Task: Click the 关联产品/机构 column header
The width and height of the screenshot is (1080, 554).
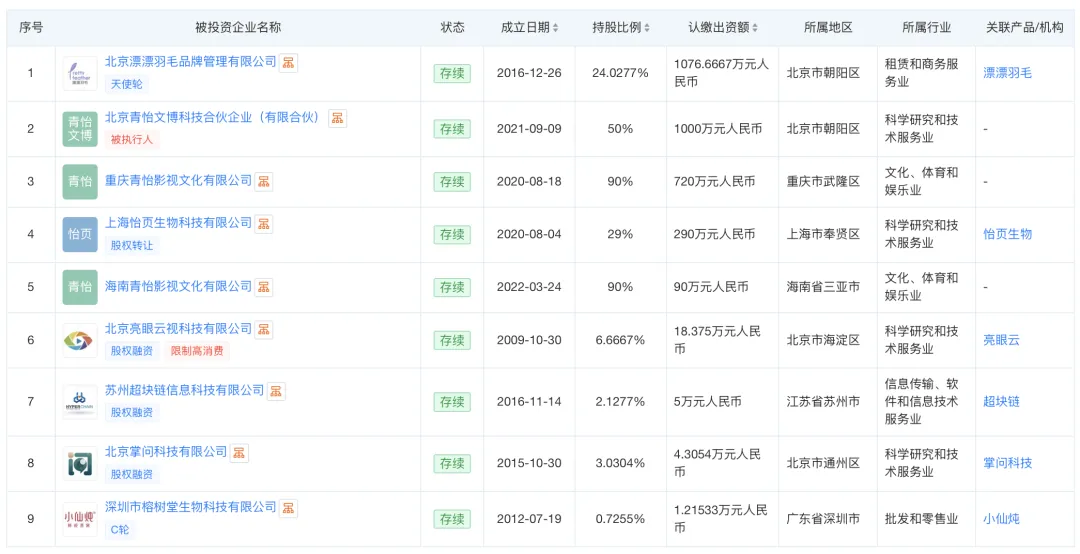Action: (1024, 28)
